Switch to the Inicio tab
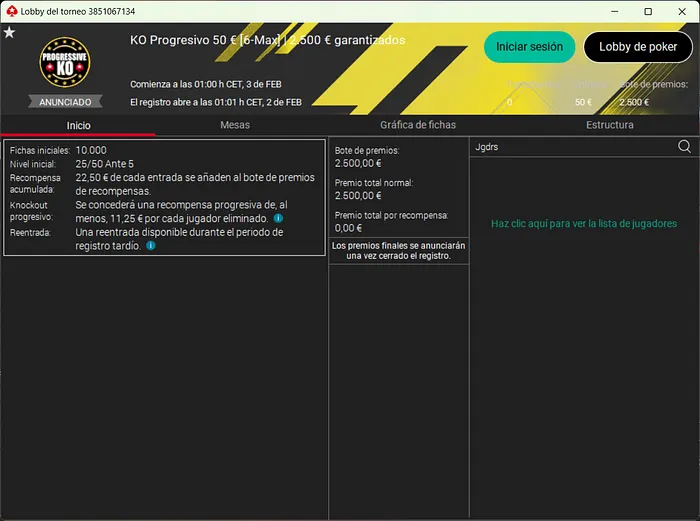The image size is (700, 521). coord(78,125)
